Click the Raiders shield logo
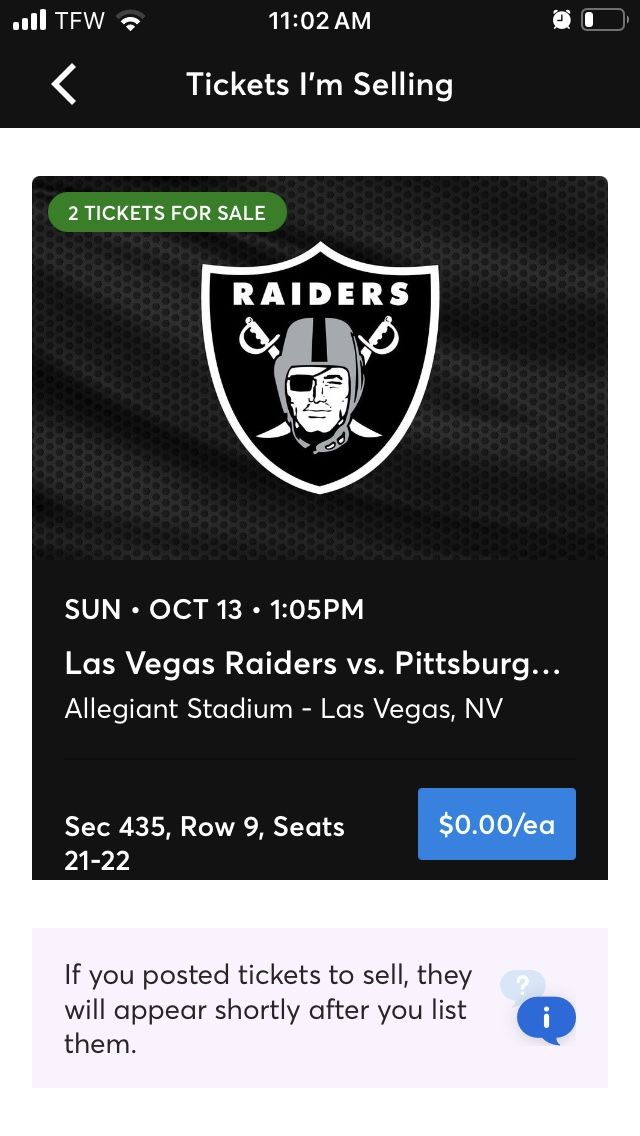This screenshot has width=640, height=1136. point(320,366)
